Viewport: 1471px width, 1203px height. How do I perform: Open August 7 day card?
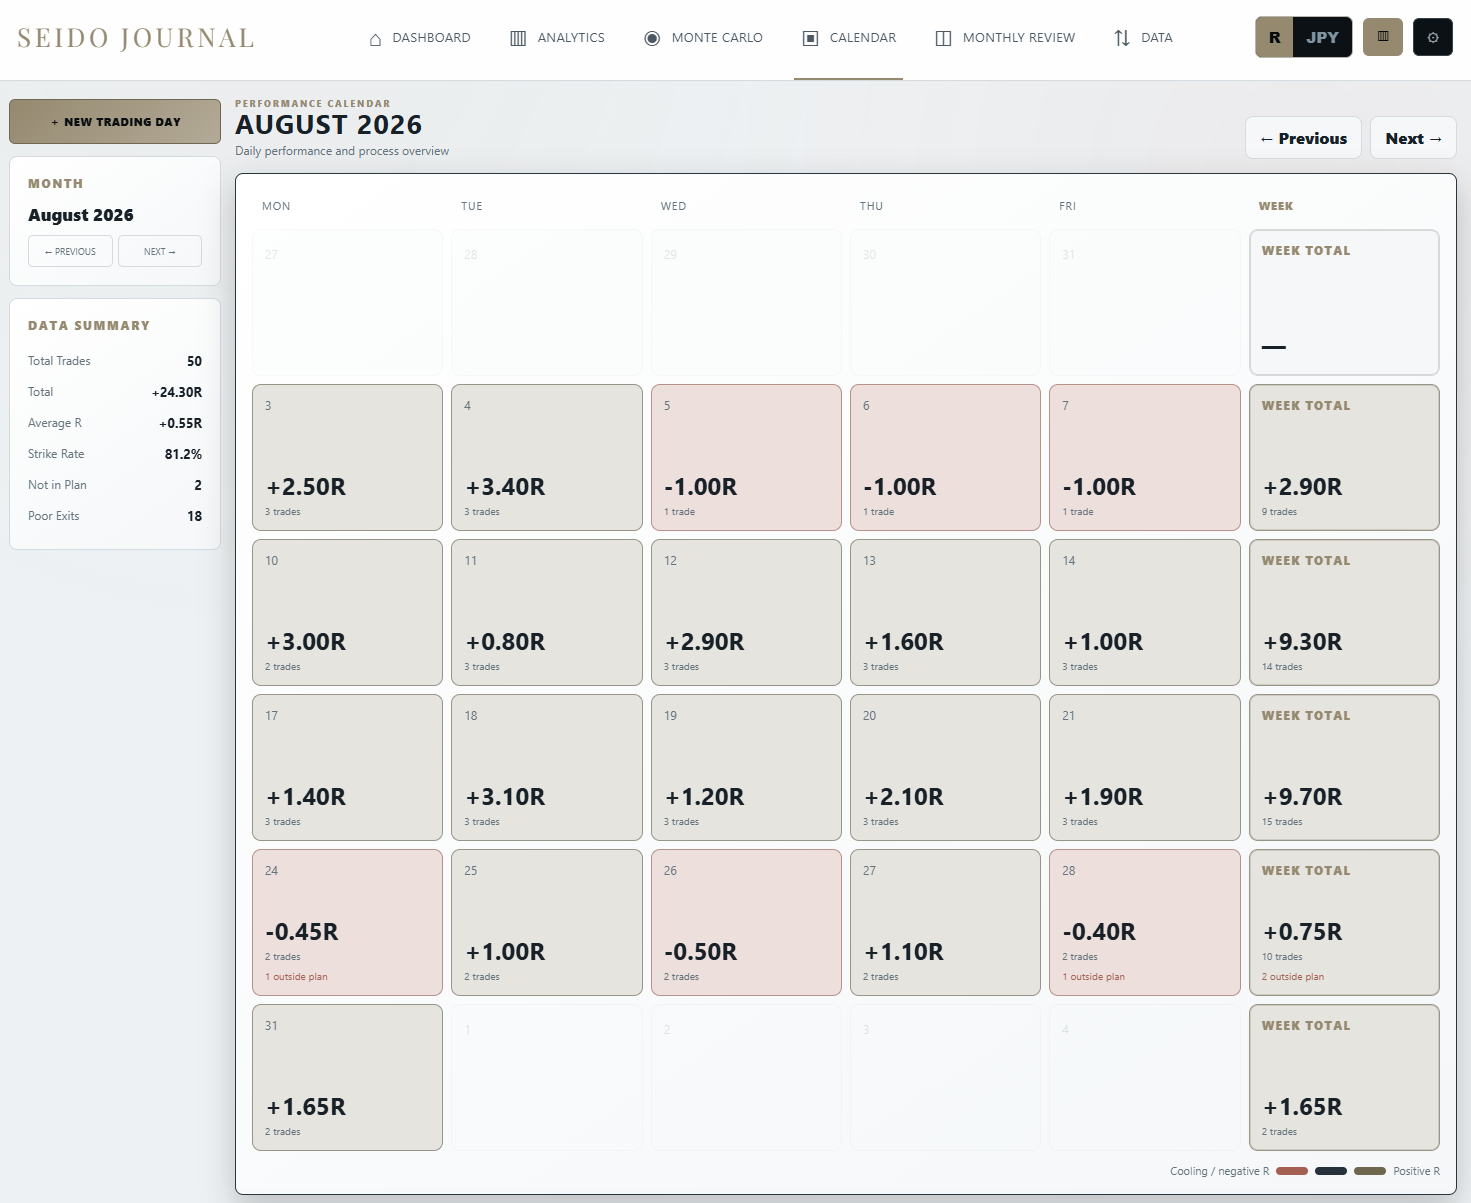(x=1145, y=457)
